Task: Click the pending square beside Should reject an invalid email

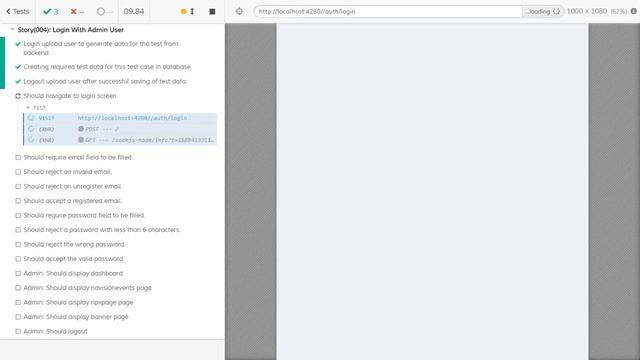Action: coord(18,172)
